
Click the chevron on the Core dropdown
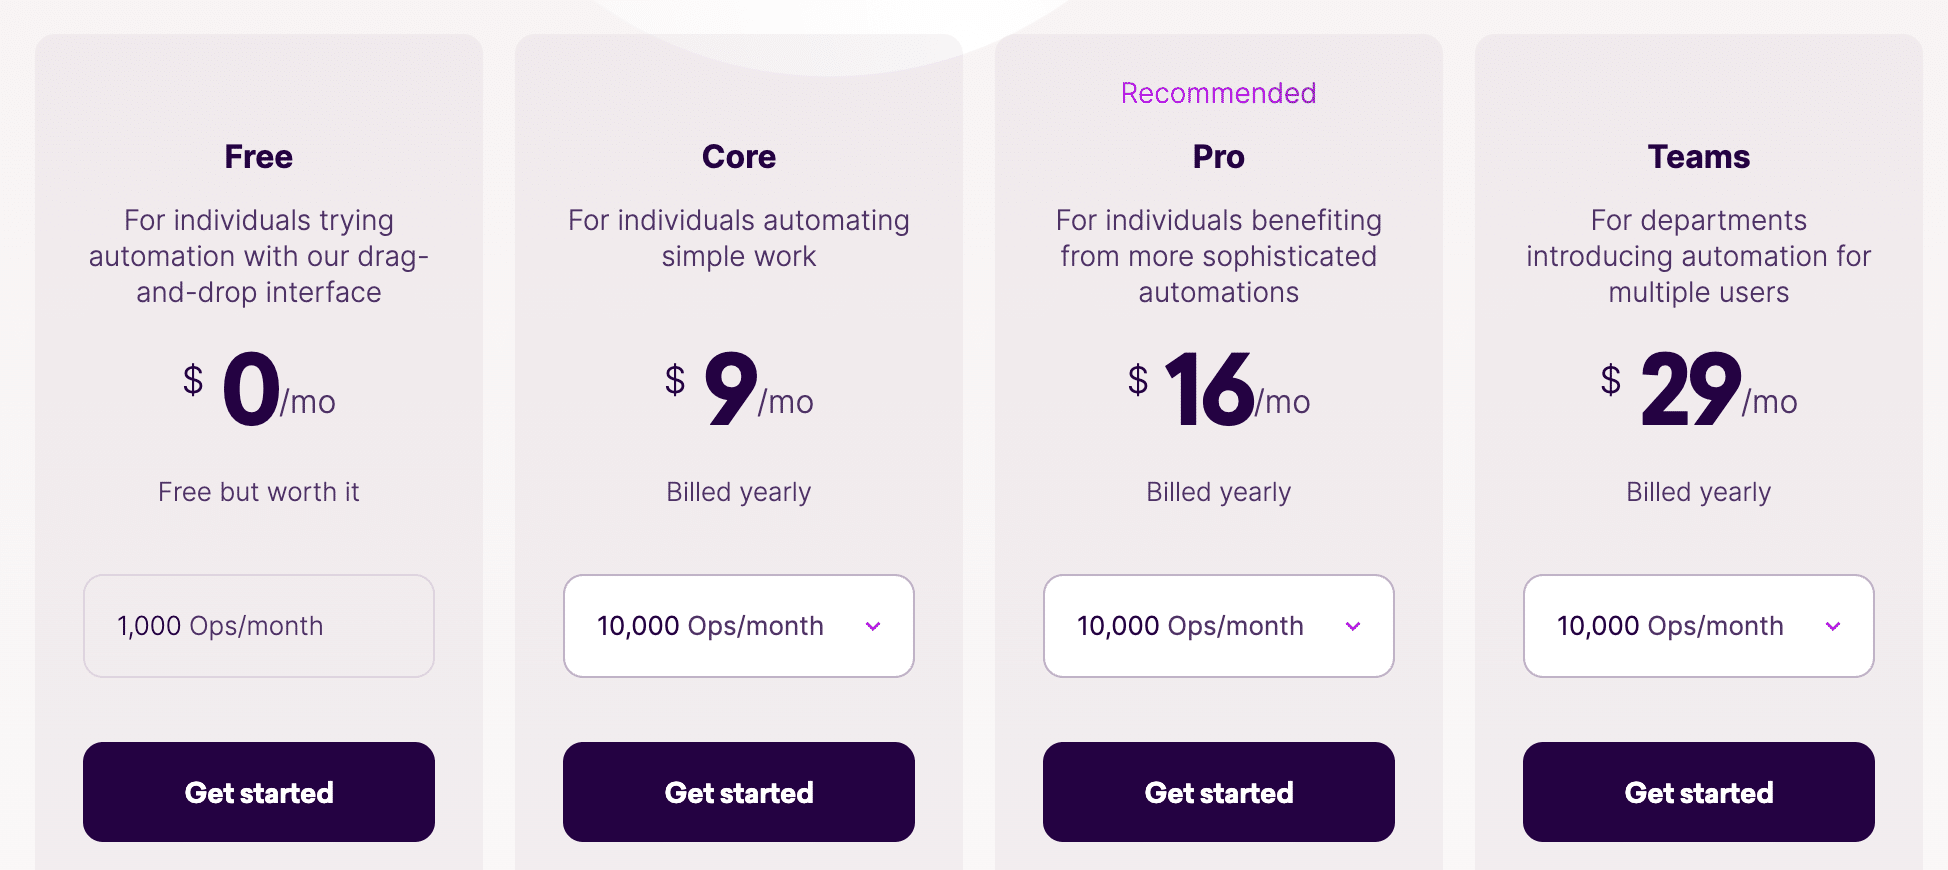873,626
